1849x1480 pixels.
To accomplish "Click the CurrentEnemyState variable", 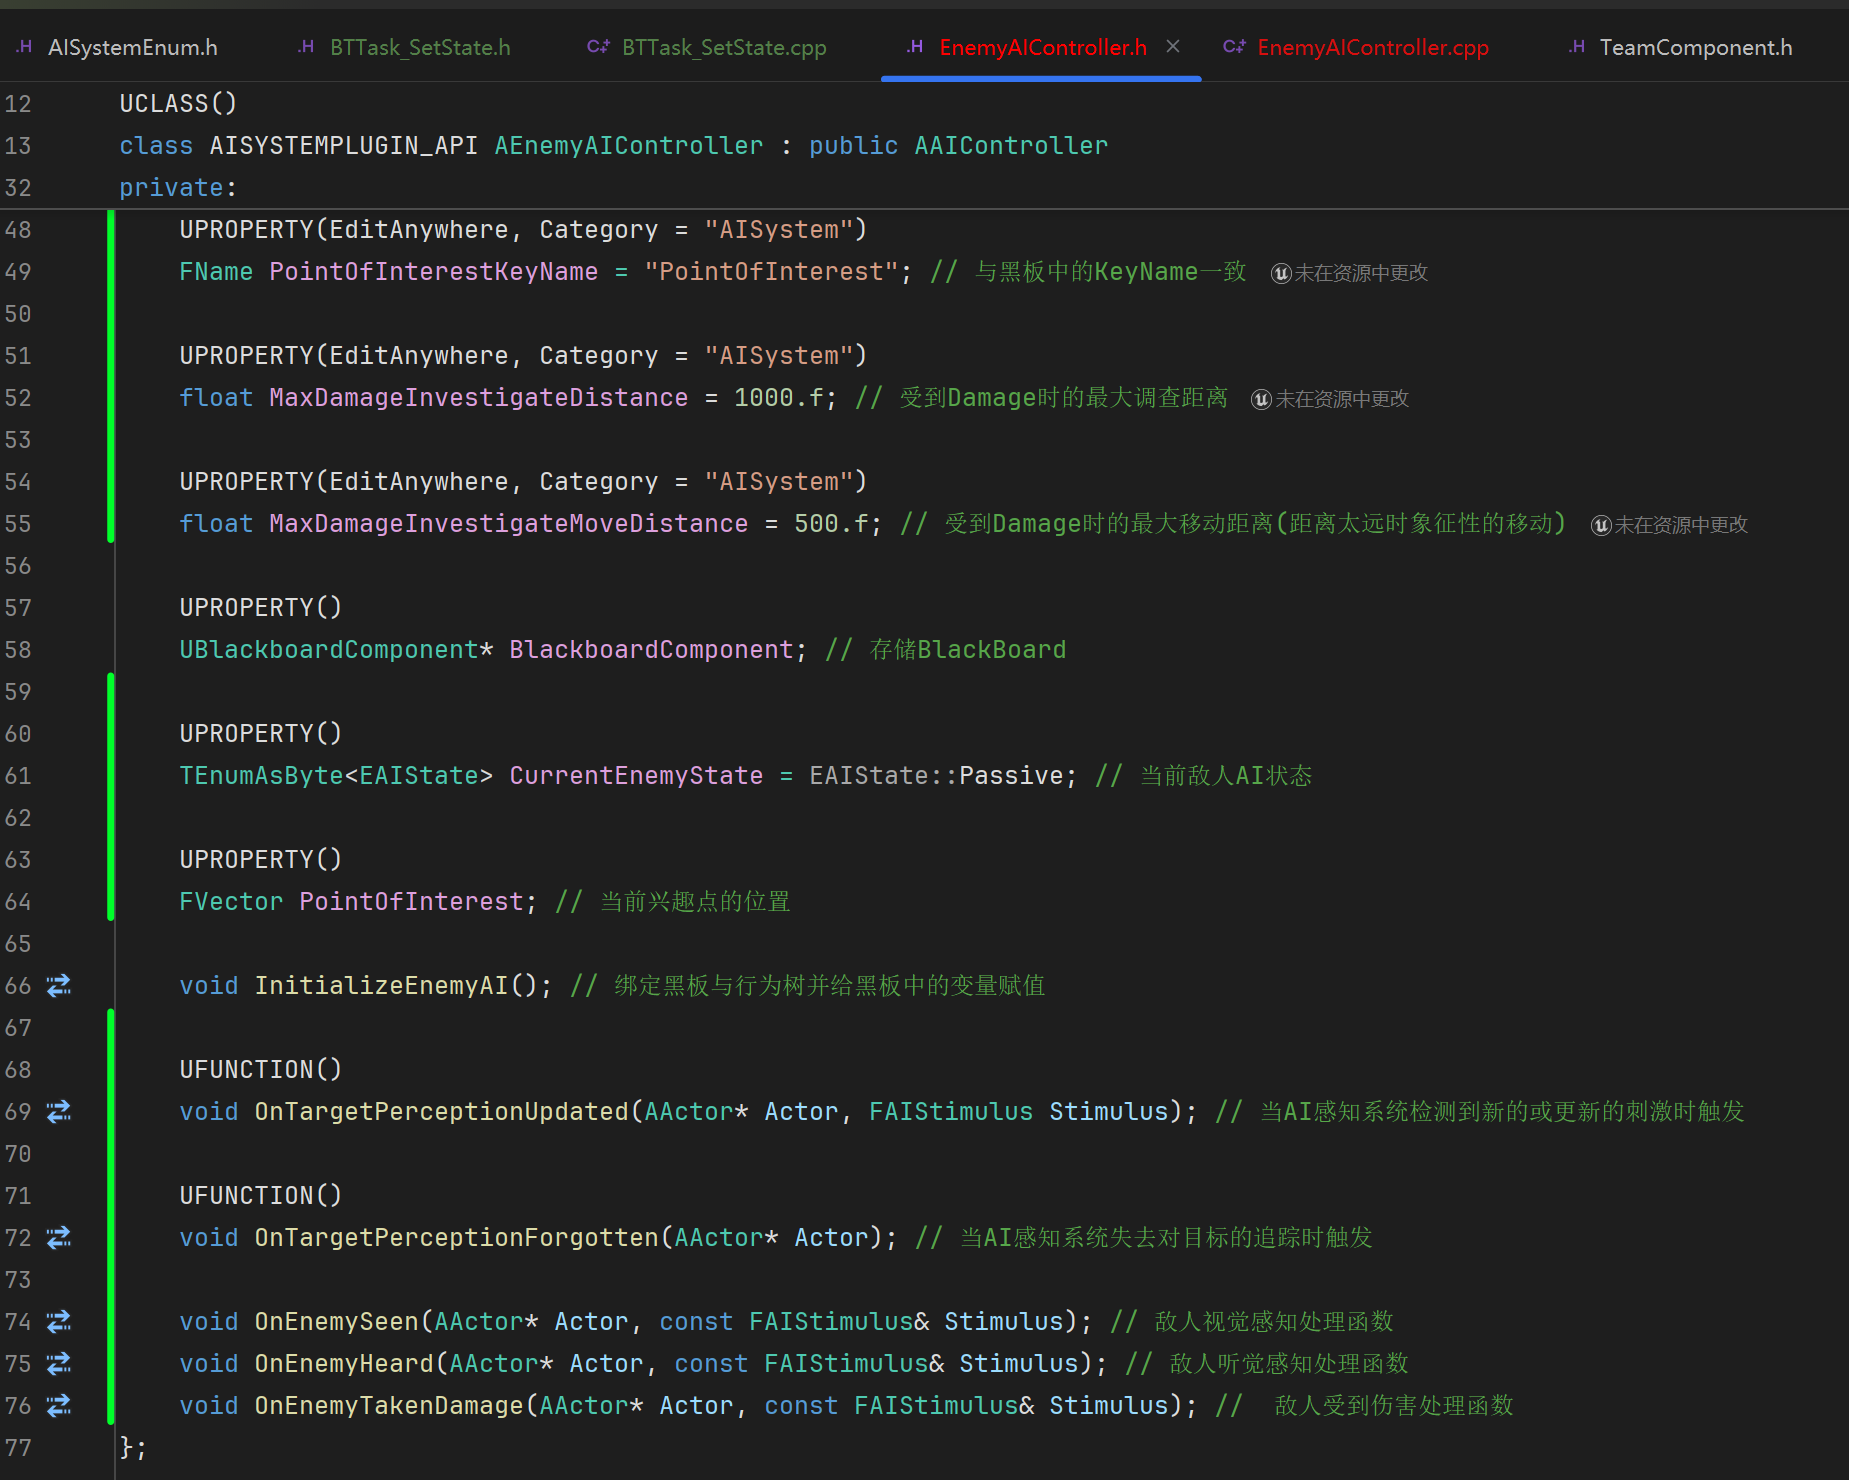I will pyautogui.click(x=636, y=776).
